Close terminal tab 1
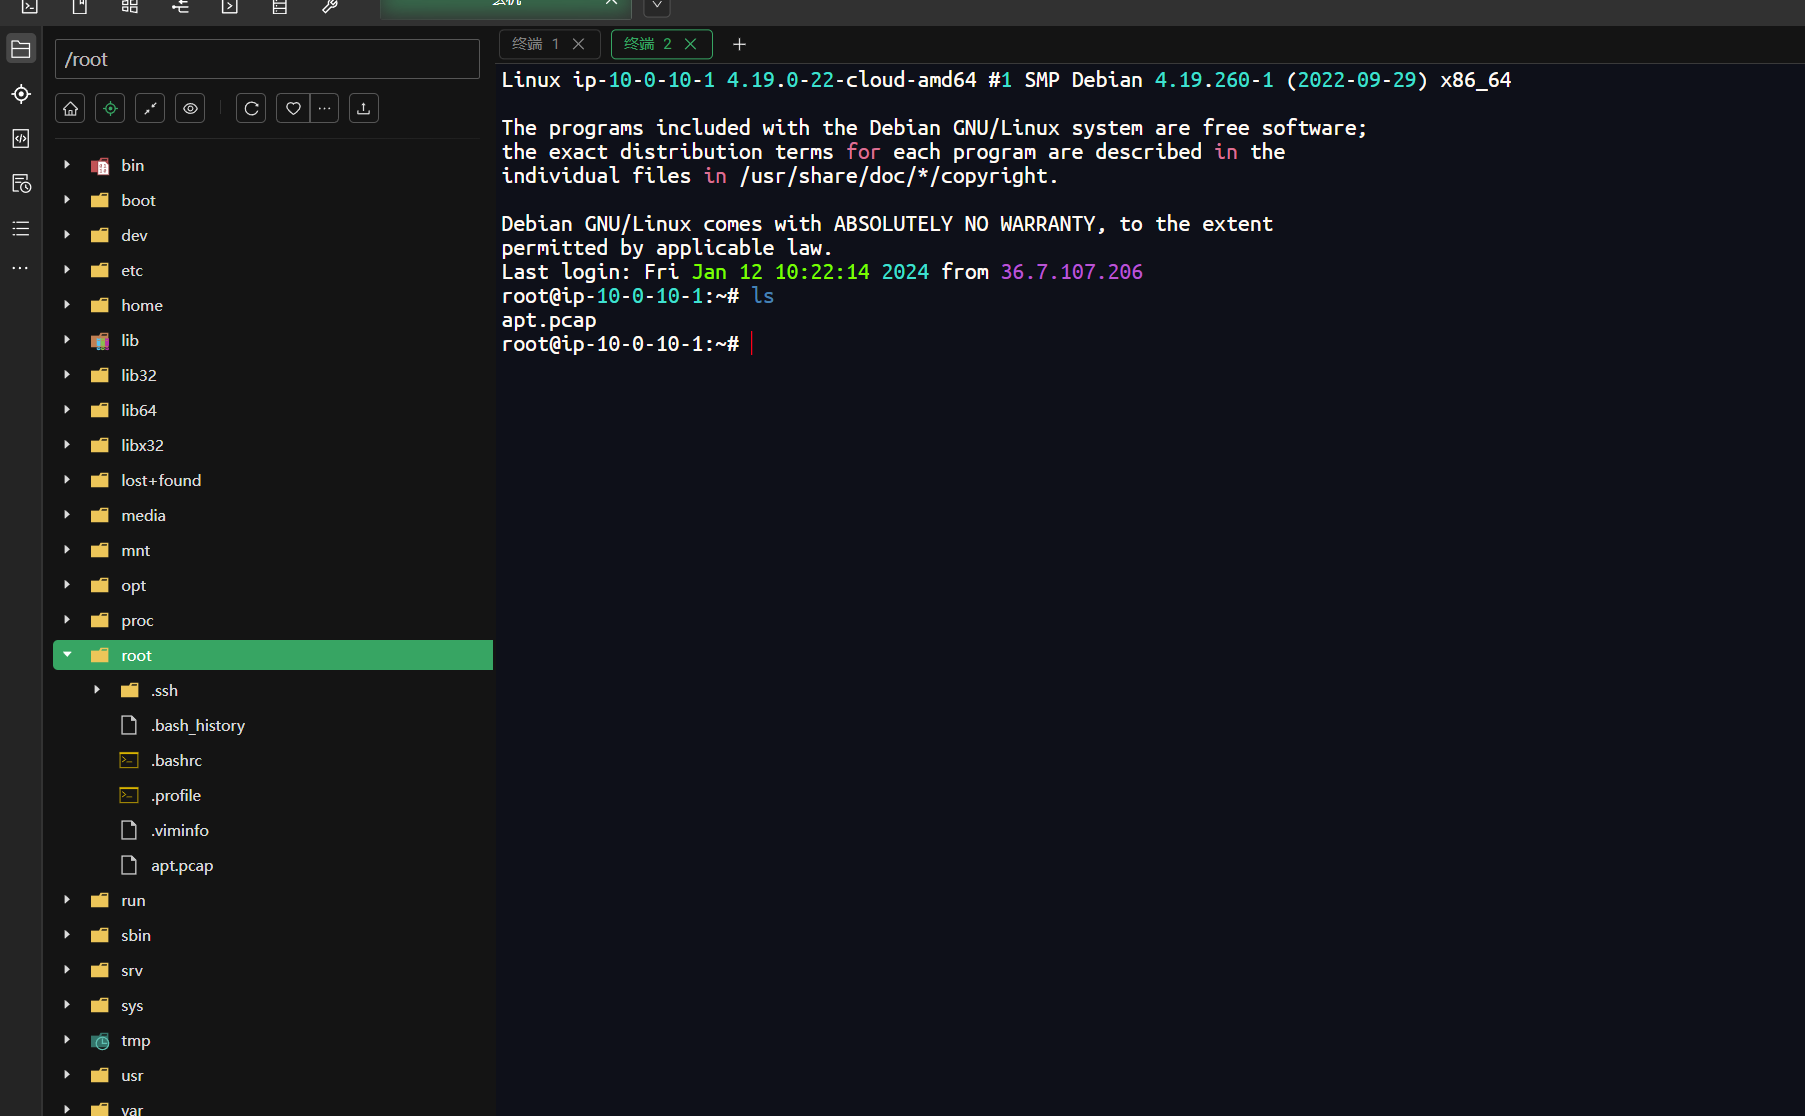 [x=578, y=44]
